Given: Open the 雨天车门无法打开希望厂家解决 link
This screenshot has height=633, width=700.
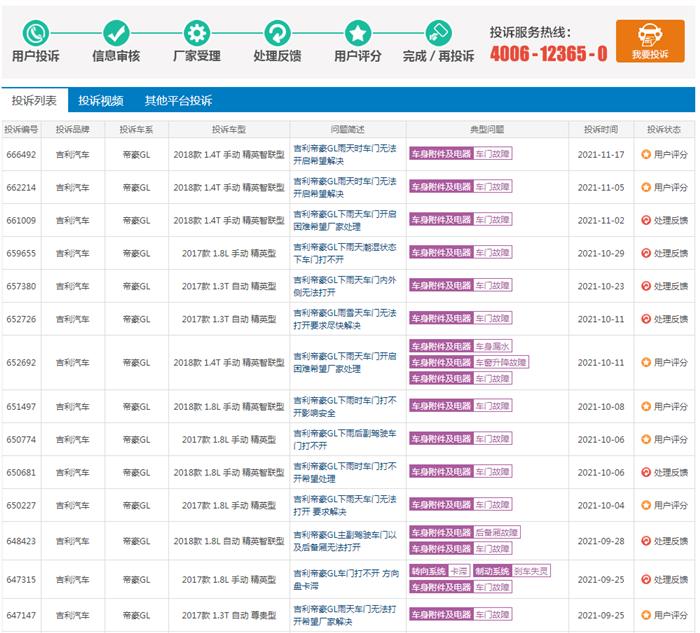Looking at the screenshot, I should (x=345, y=615).
